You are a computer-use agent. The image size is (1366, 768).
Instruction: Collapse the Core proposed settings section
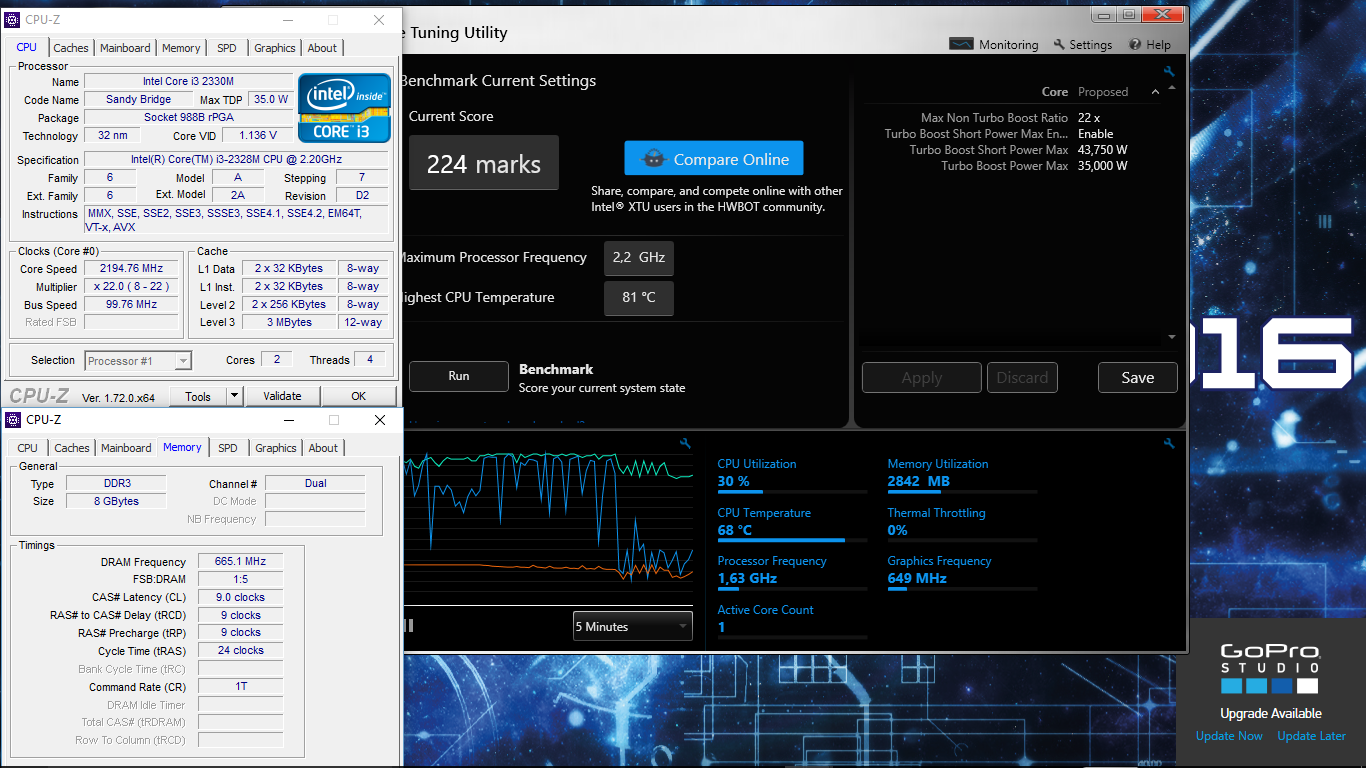[x=1156, y=92]
